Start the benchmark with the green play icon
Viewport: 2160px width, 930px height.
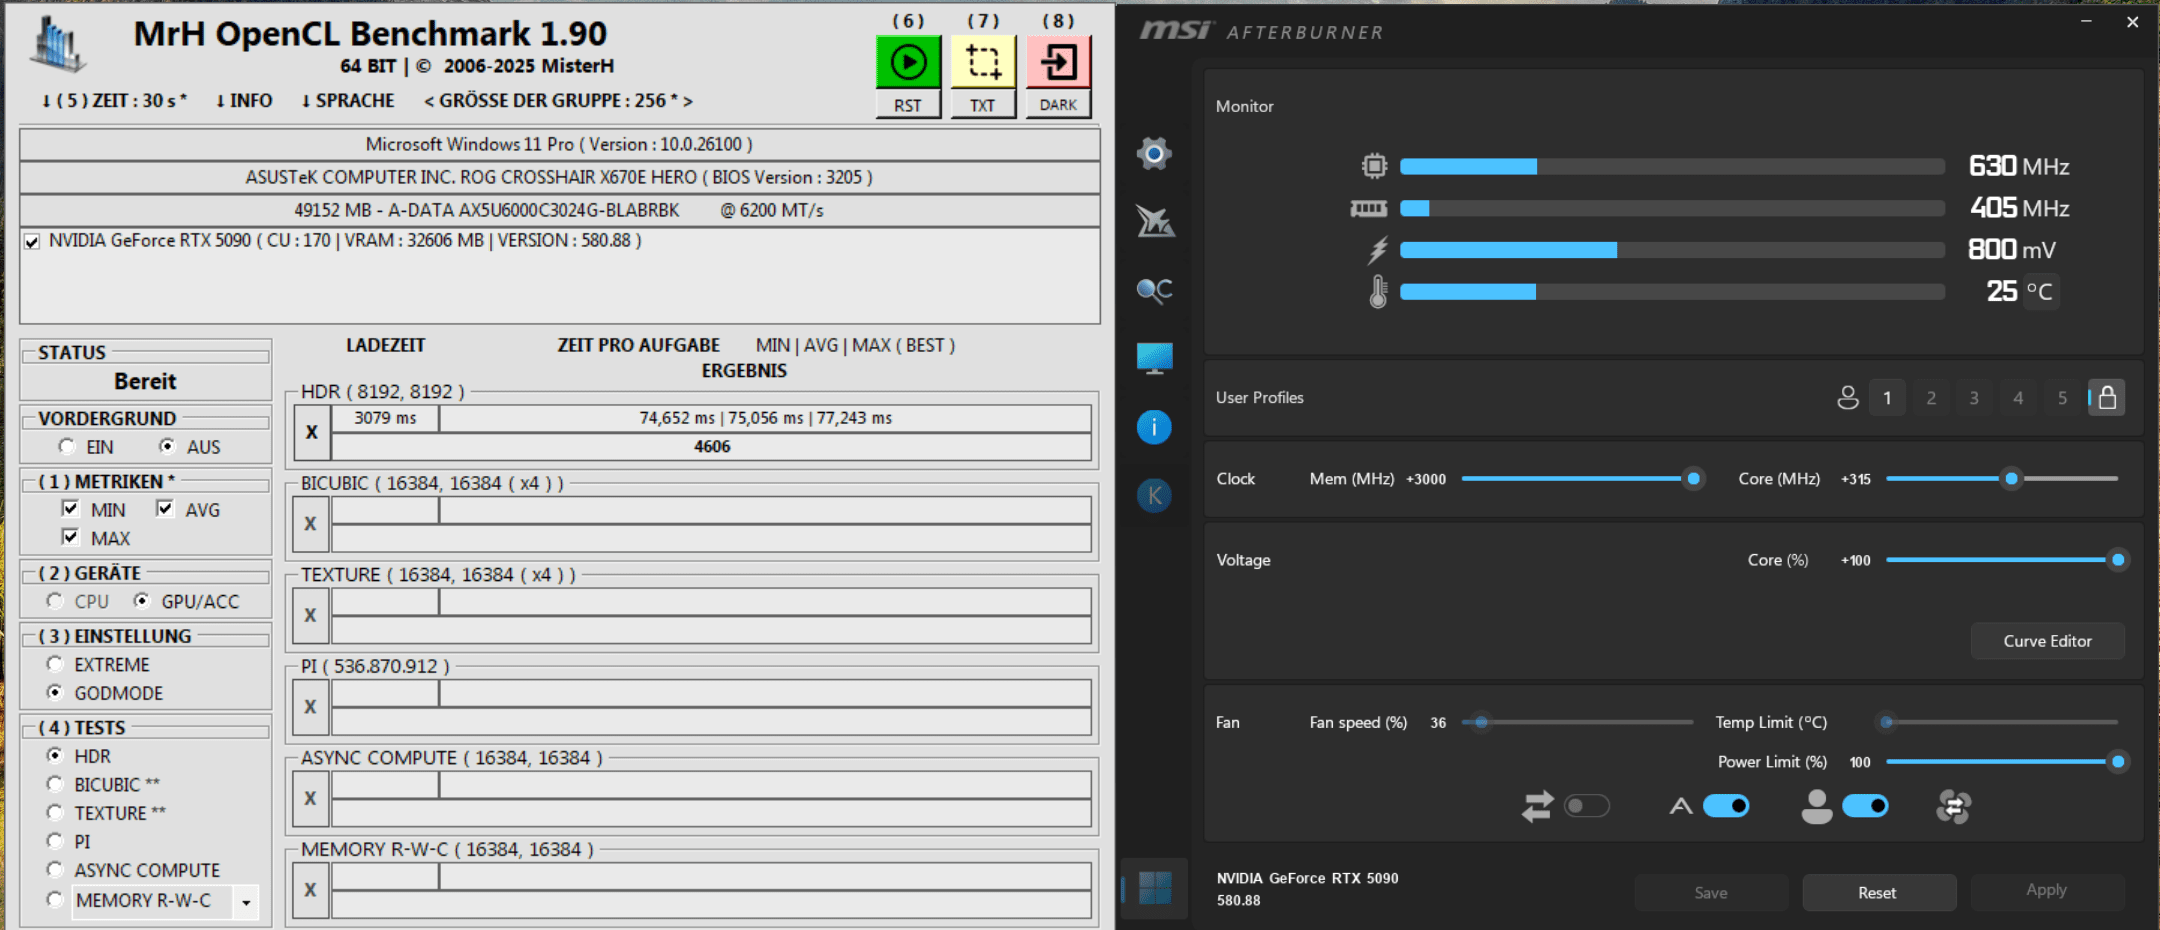tap(908, 62)
